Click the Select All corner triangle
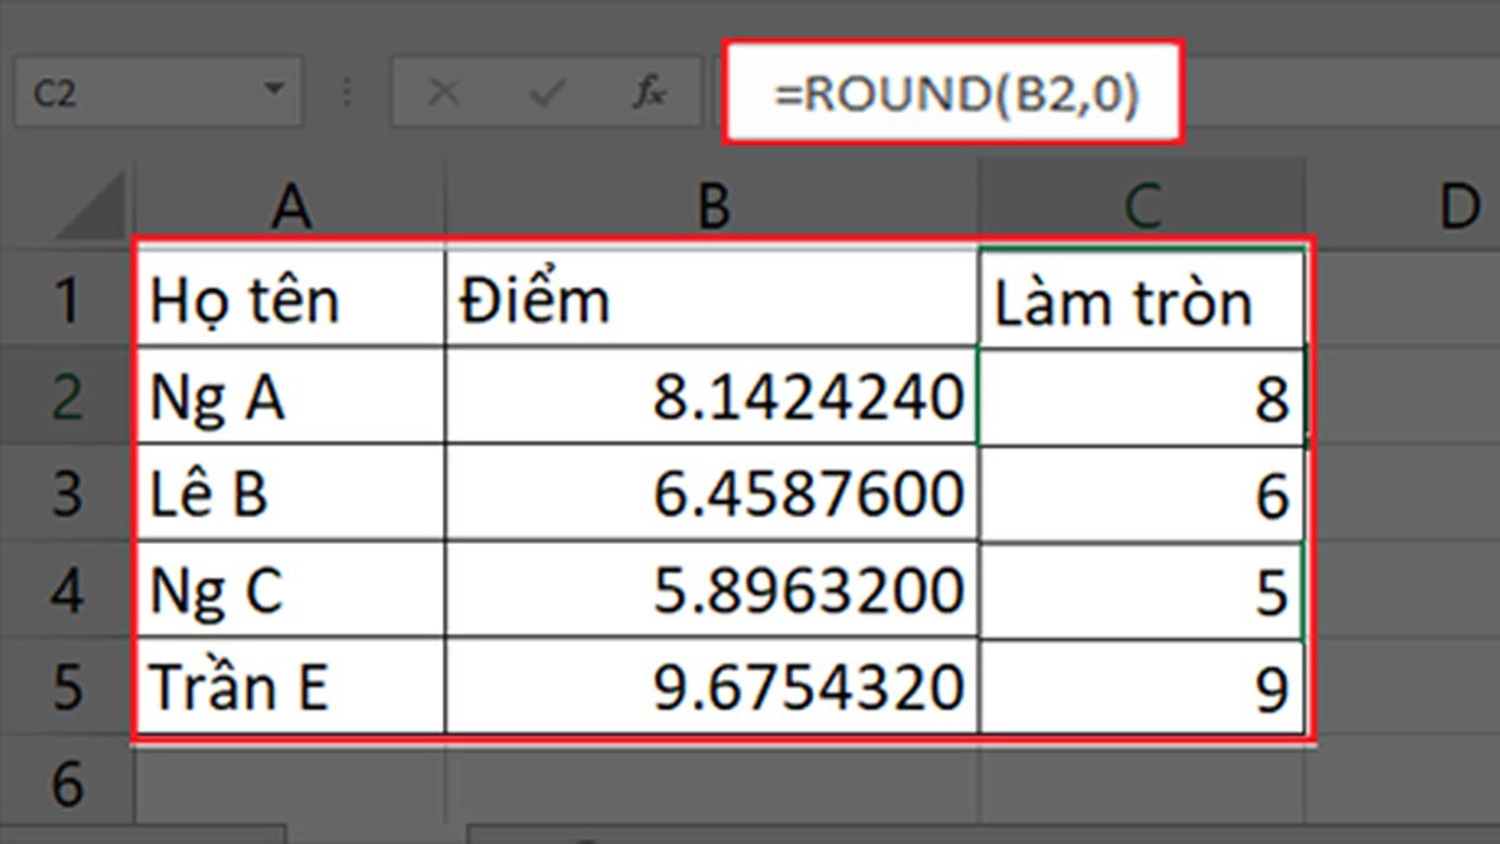This screenshot has width=1500, height=844. pyautogui.click(x=92, y=205)
